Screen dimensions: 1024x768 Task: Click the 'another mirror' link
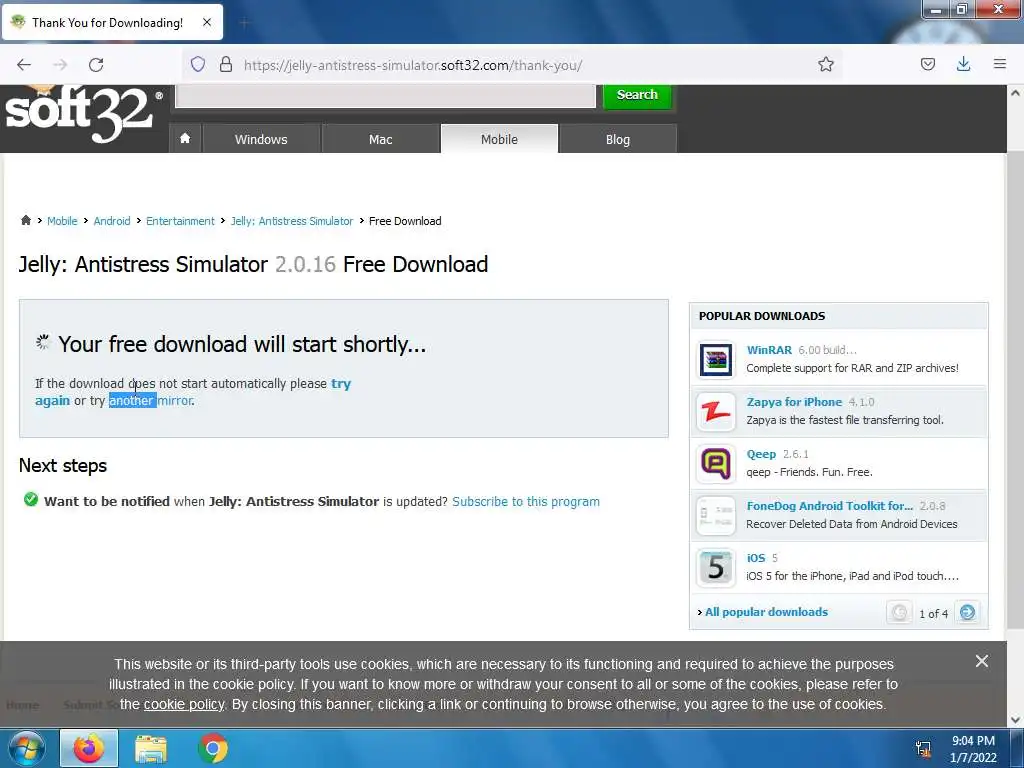pos(151,400)
